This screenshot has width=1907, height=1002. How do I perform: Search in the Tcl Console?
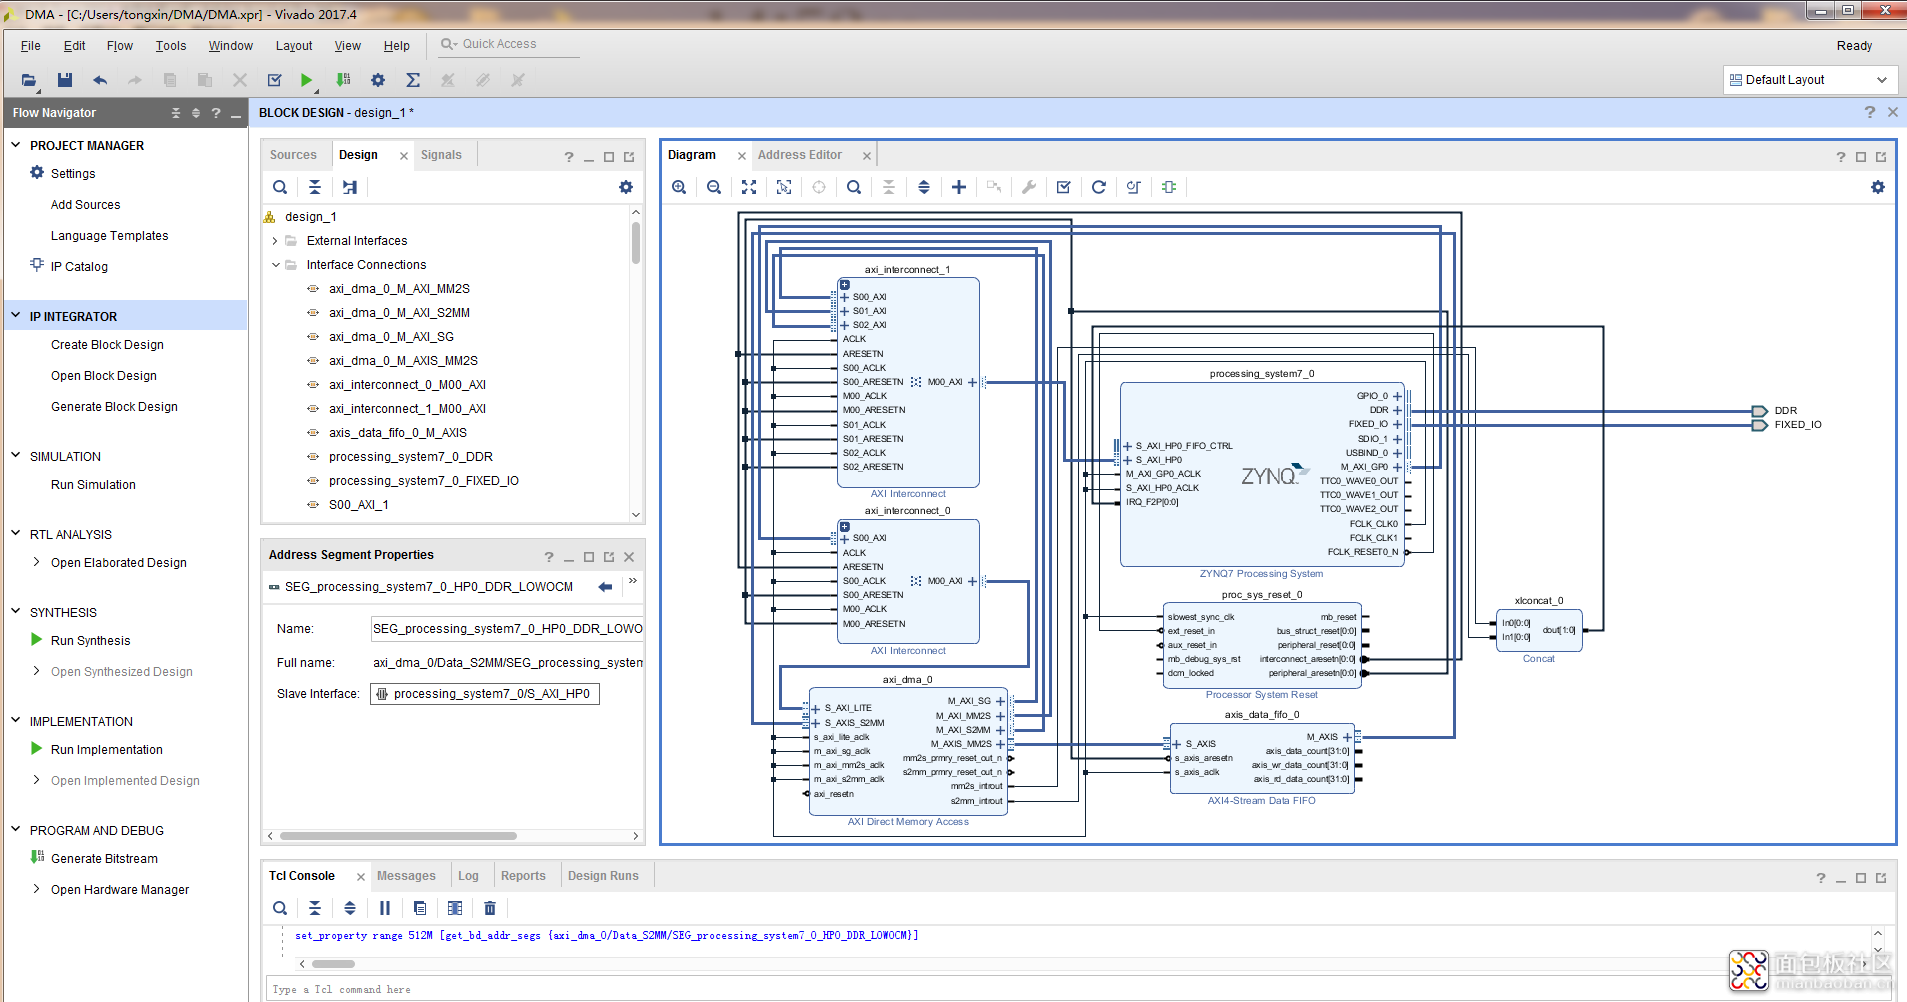pyautogui.click(x=280, y=908)
